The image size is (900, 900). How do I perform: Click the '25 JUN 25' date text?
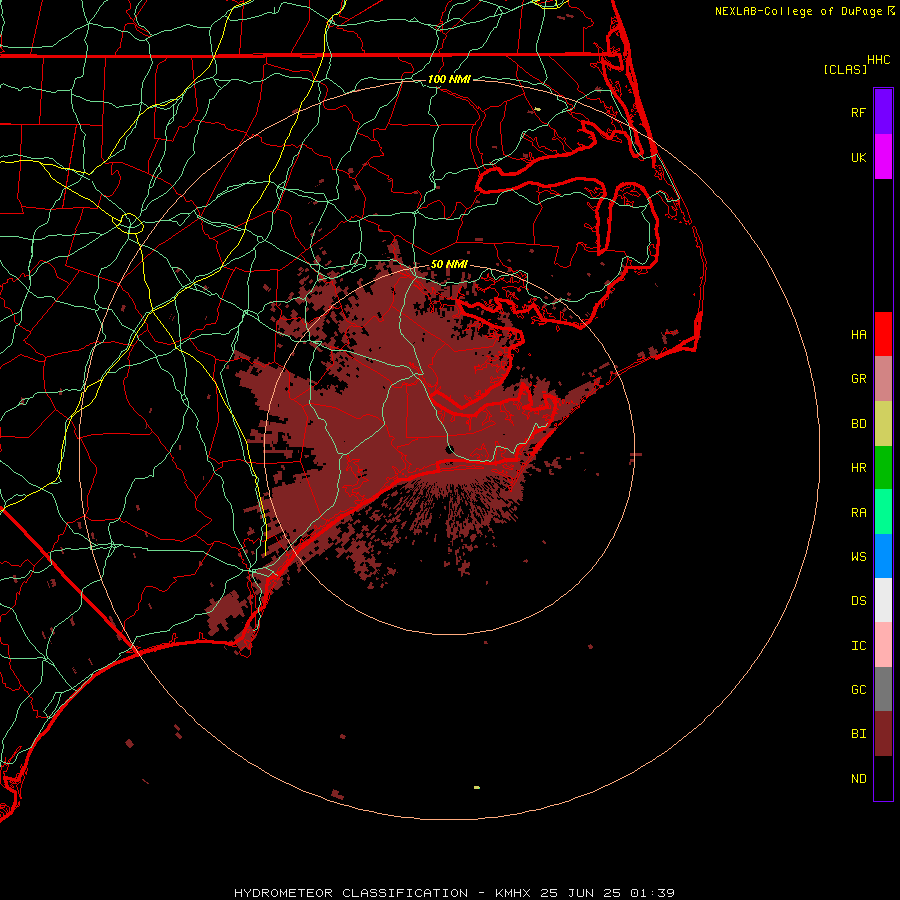pyautogui.click(x=581, y=893)
